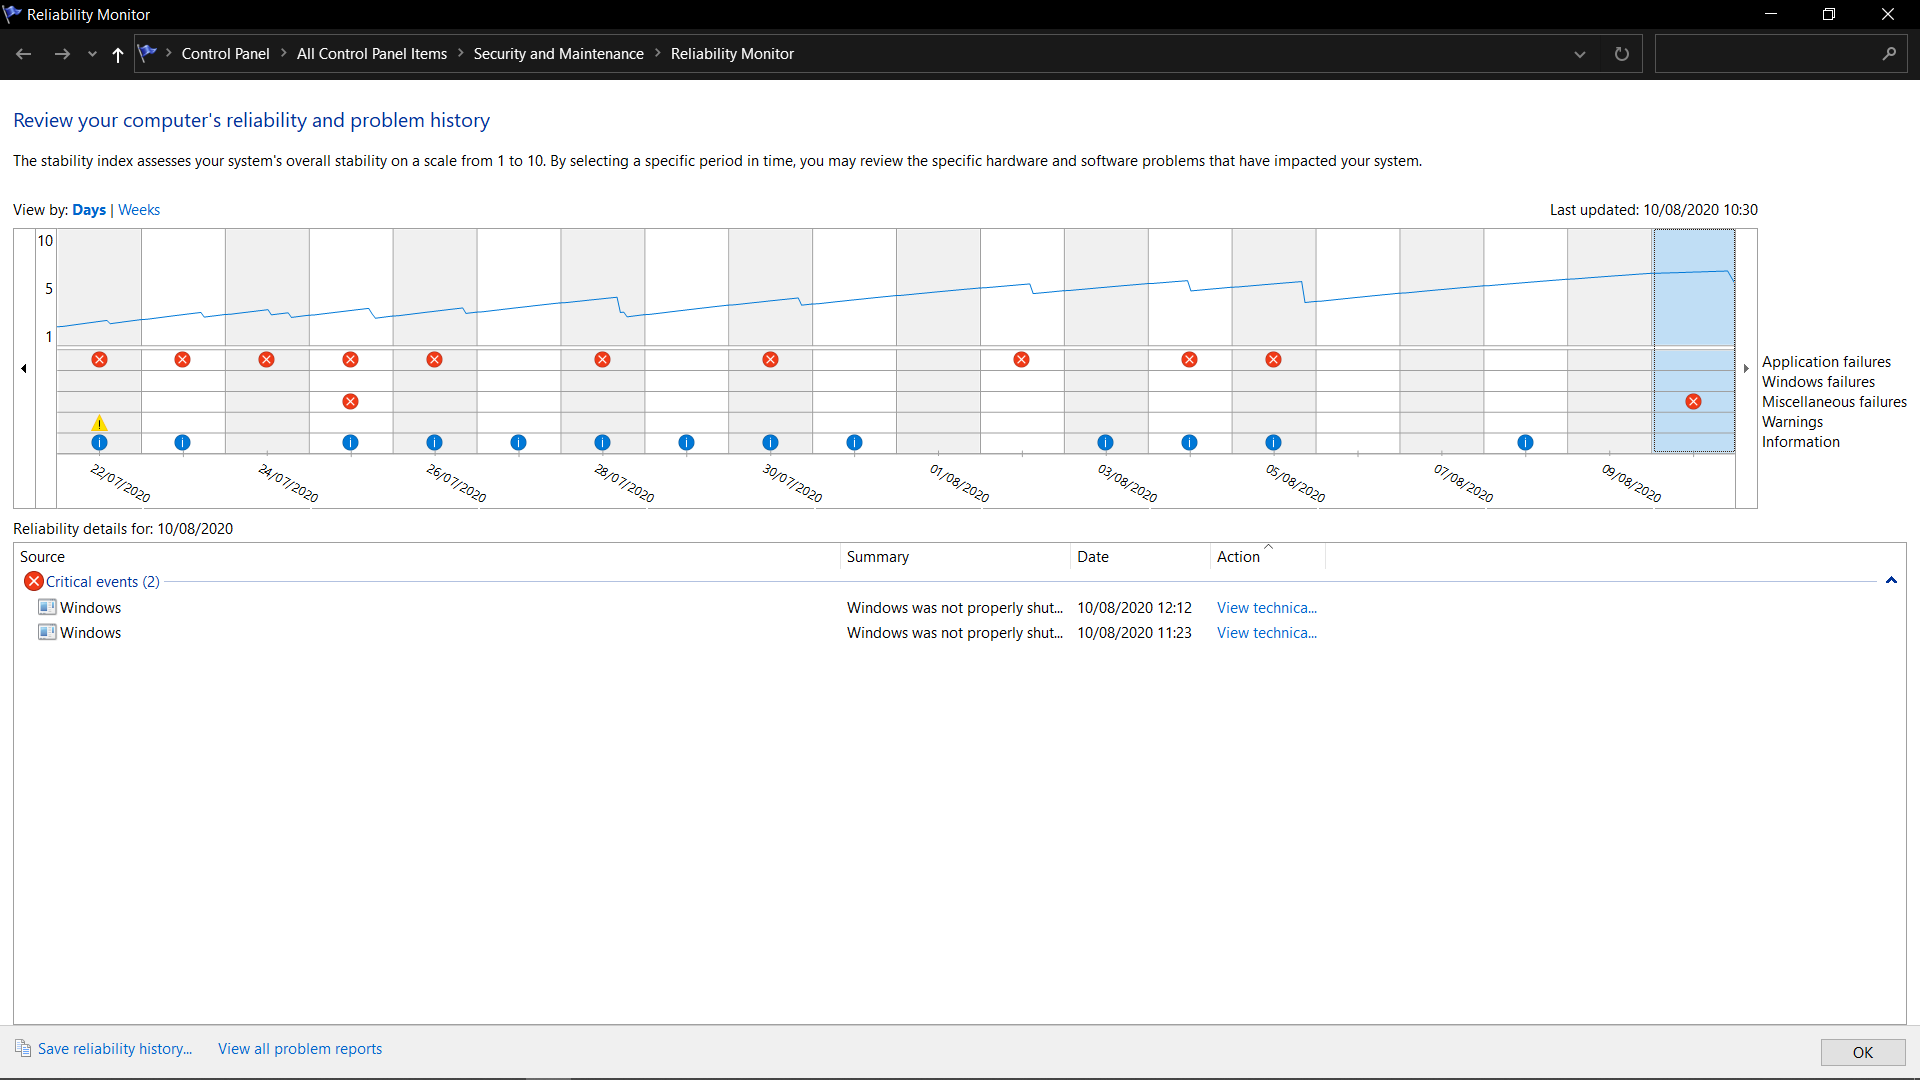Click the miscellaneous failure icon on 25/07/2020

(x=350, y=401)
